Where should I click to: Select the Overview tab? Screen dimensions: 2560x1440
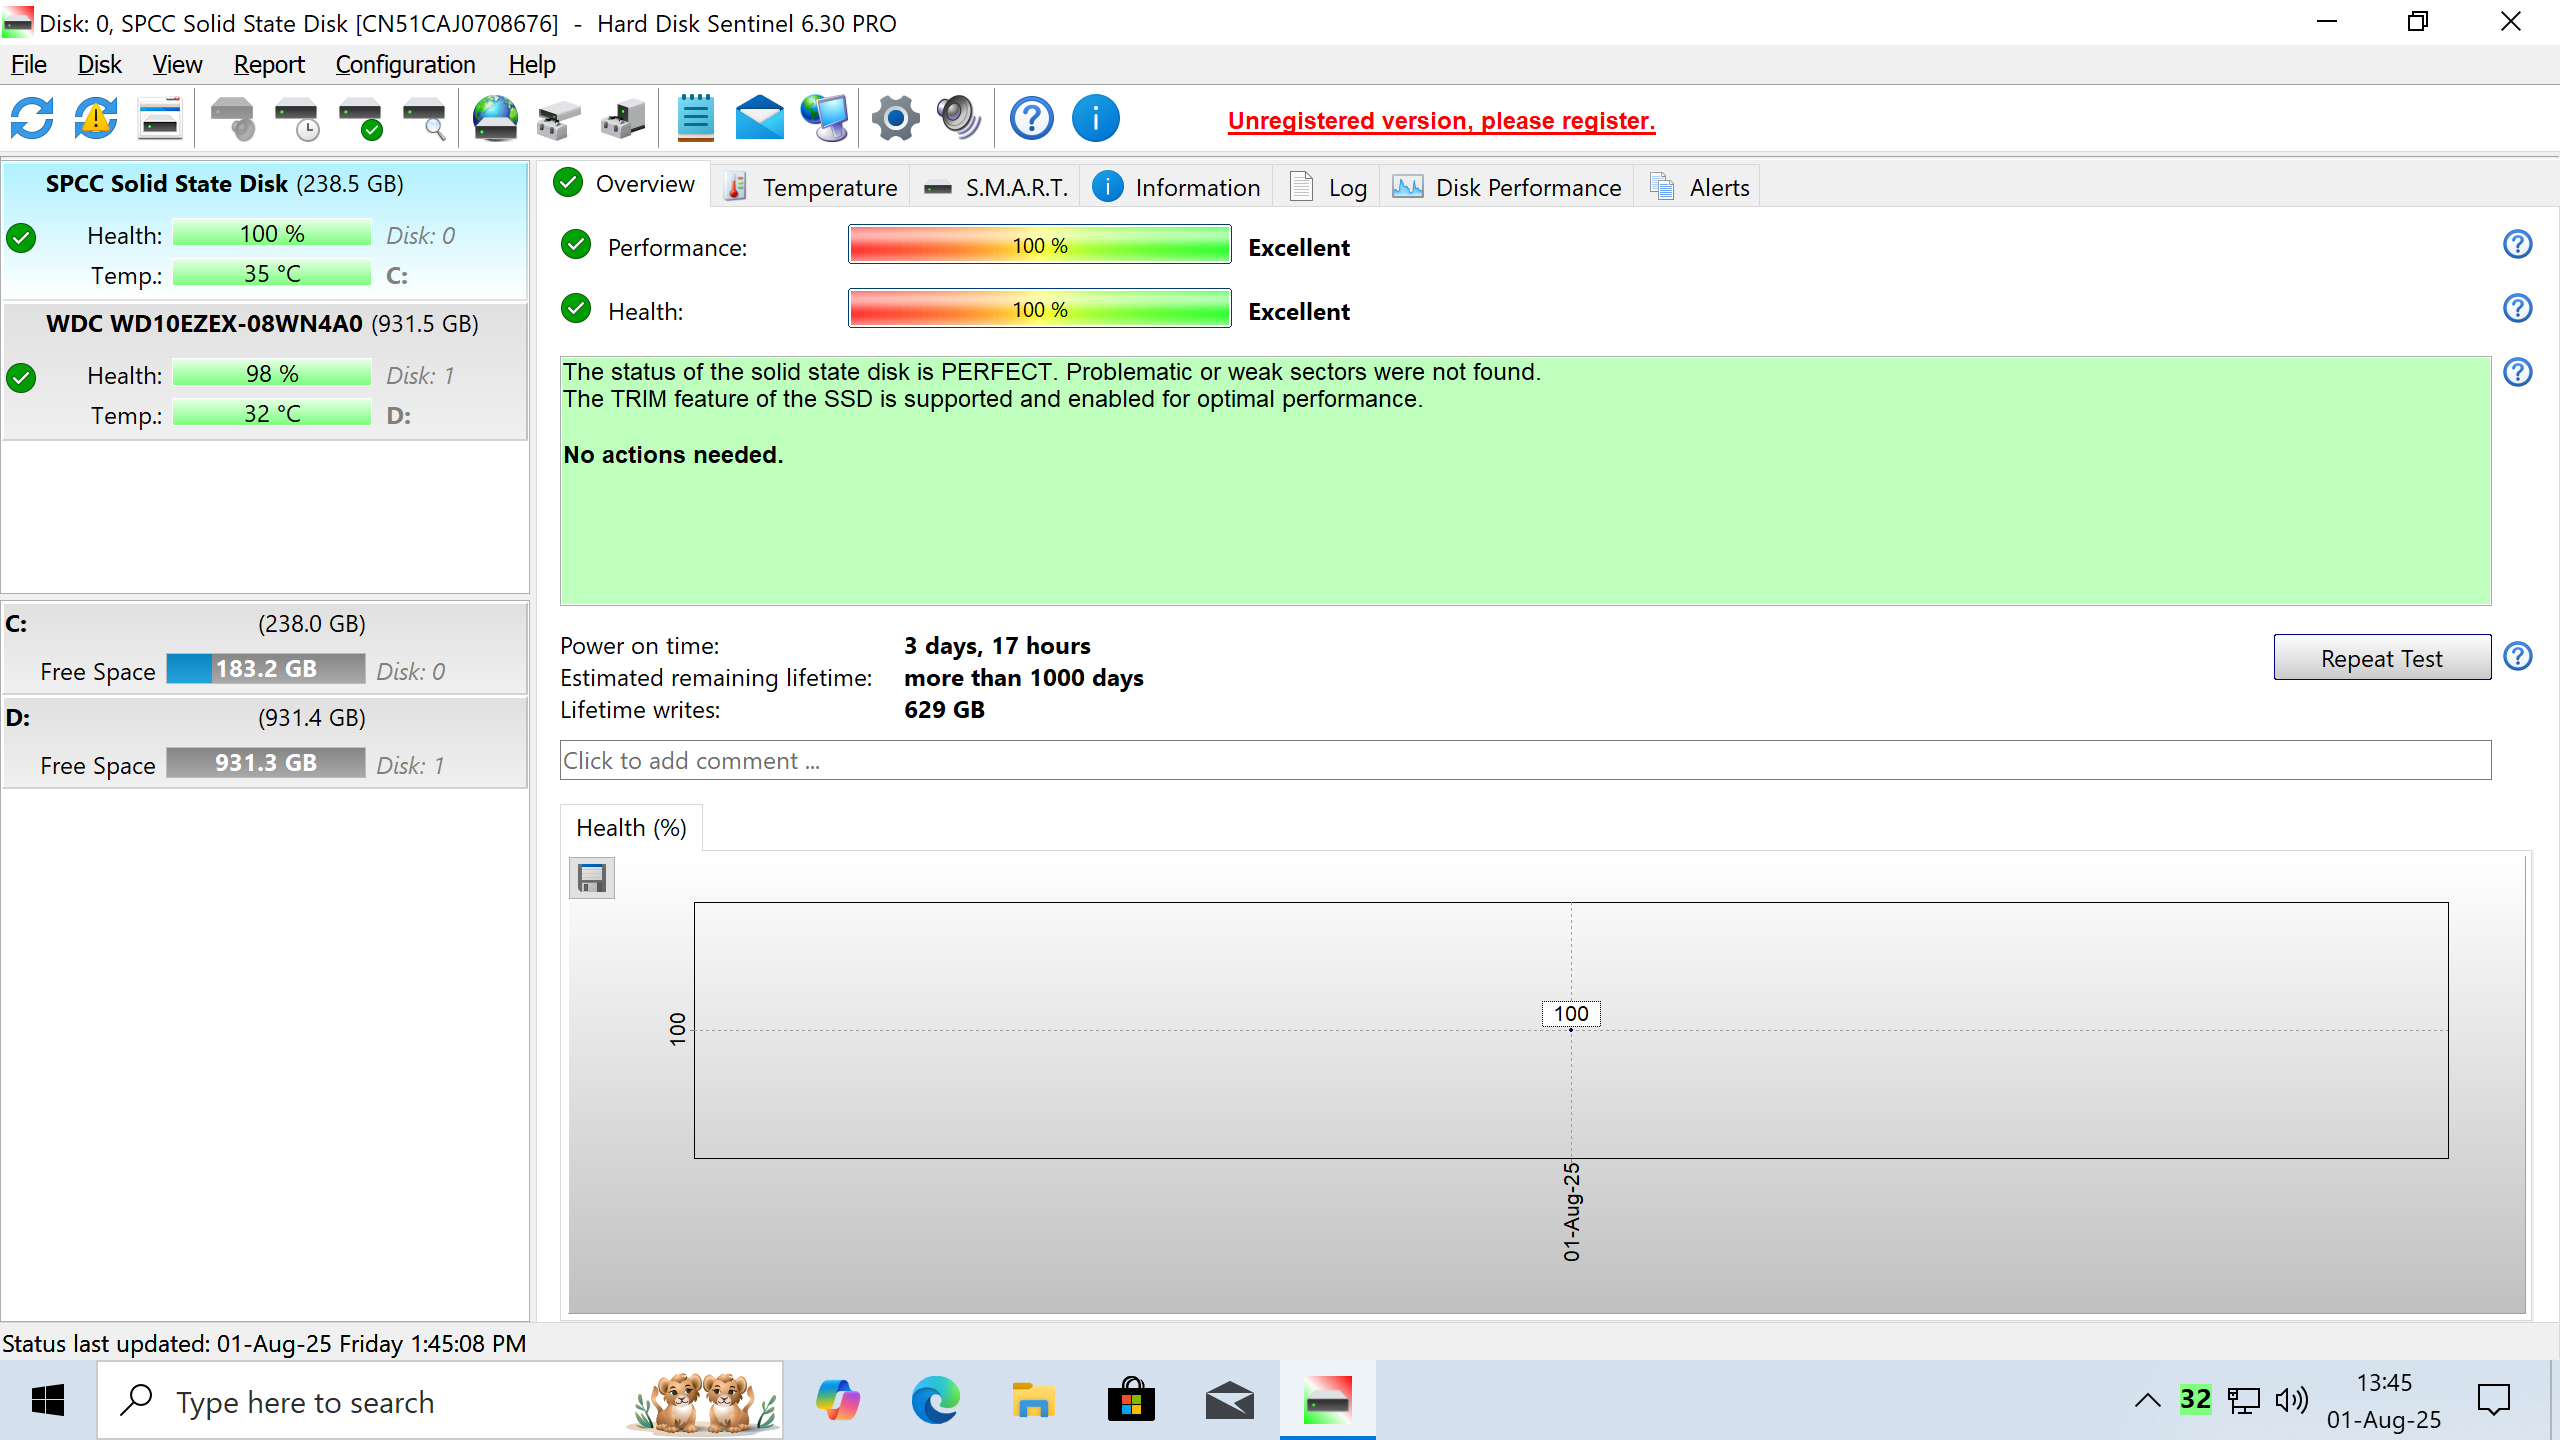625,184
